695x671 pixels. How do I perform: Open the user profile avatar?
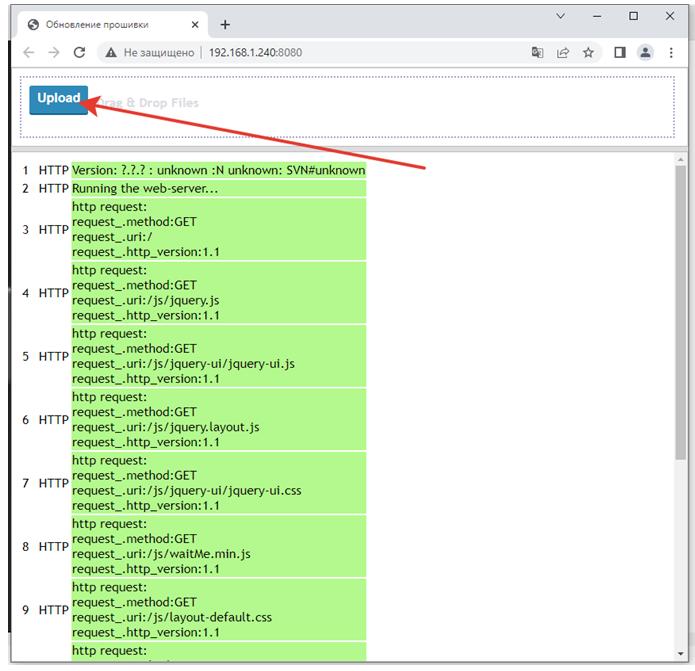(646, 52)
